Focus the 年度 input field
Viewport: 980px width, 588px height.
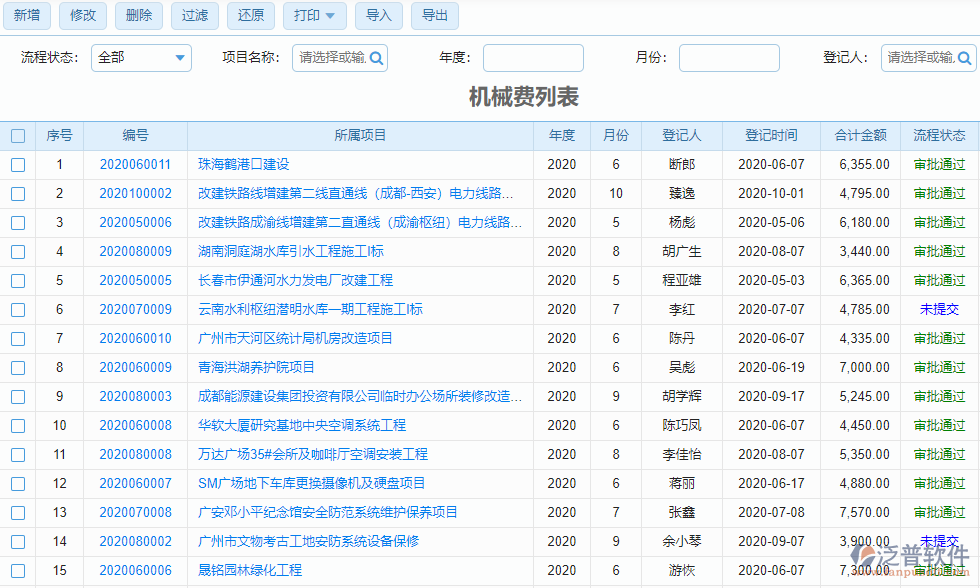pyautogui.click(x=533, y=58)
